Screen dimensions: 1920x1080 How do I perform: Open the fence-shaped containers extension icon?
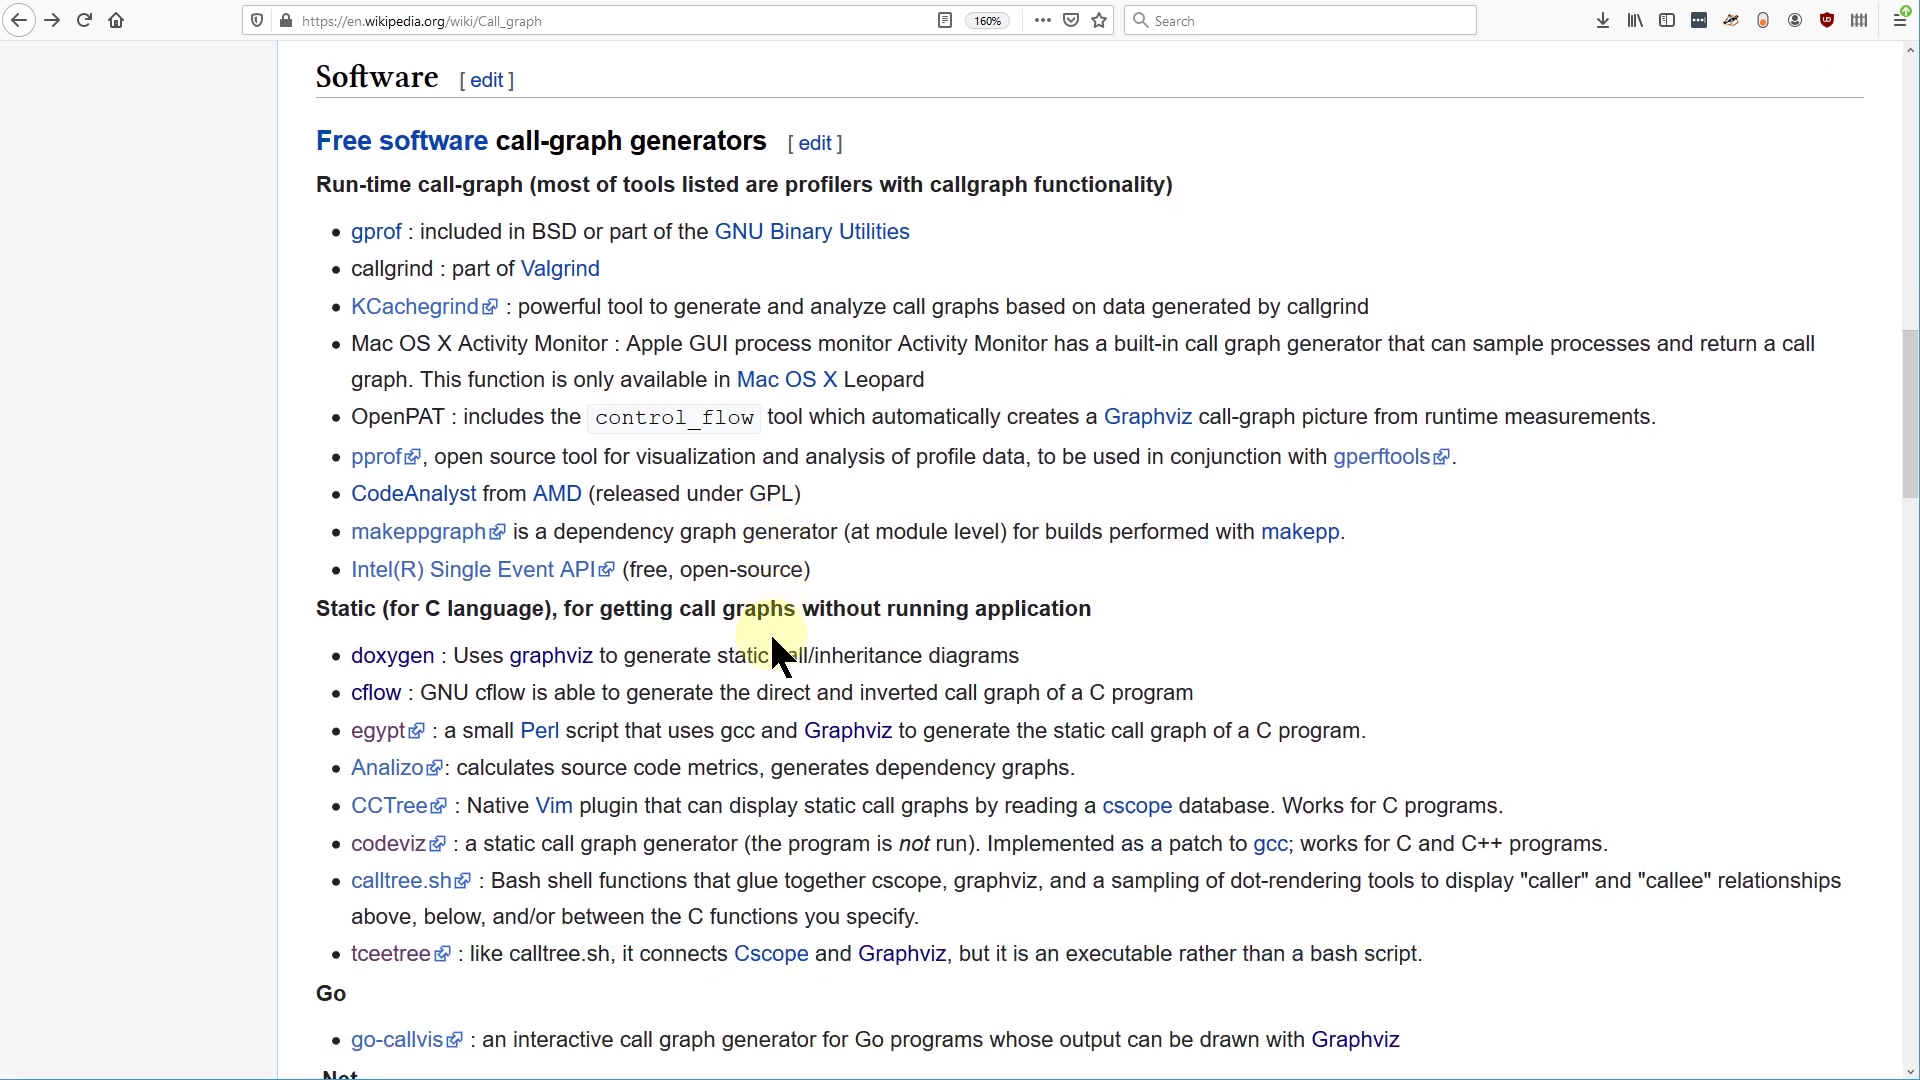(1859, 20)
